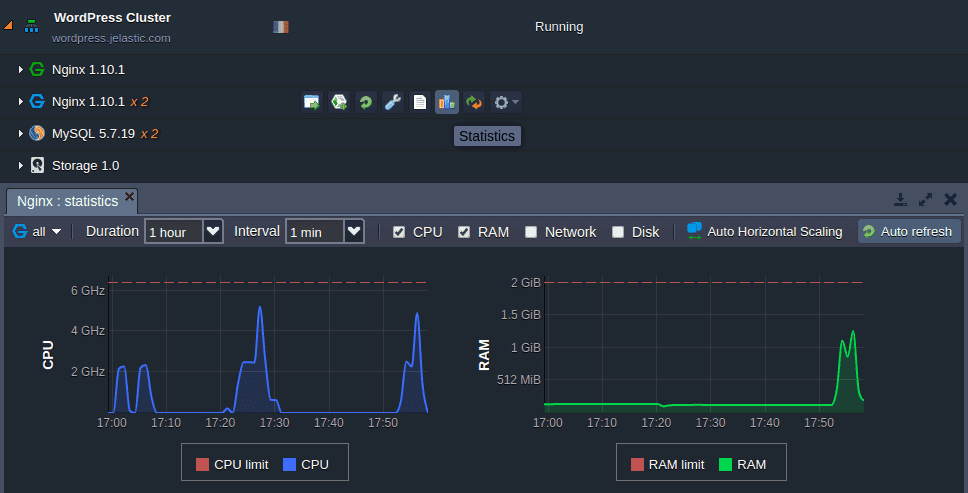Click the Storage 1.0 disk icon
The height and width of the screenshot is (493, 968).
click(x=38, y=165)
